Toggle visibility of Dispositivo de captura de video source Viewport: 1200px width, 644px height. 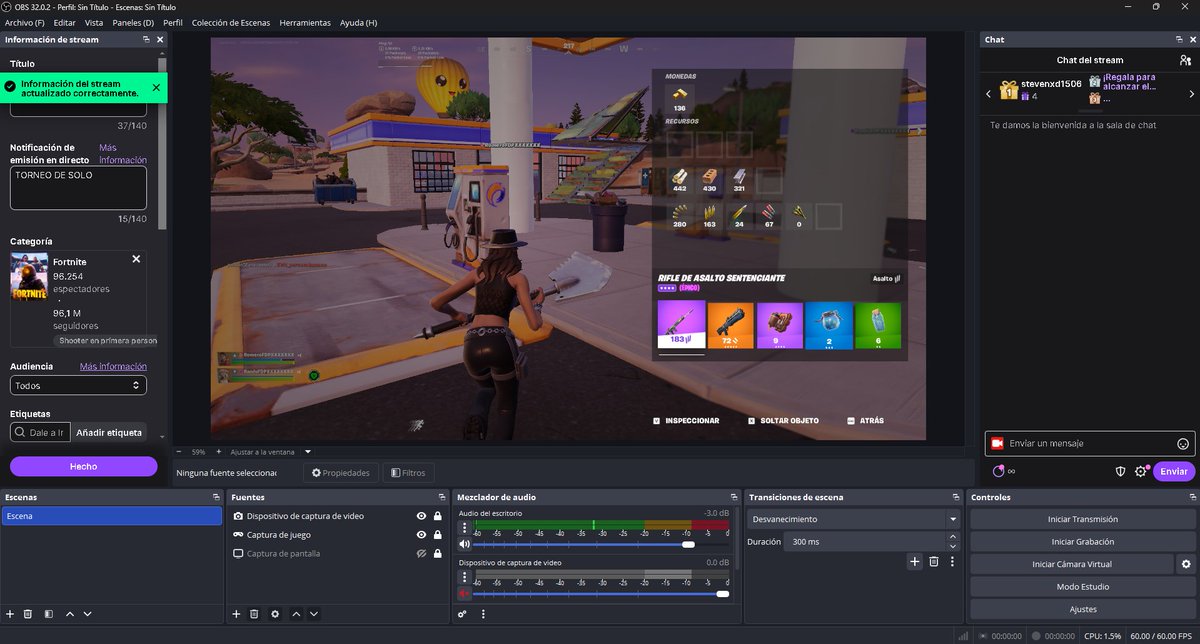422,516
